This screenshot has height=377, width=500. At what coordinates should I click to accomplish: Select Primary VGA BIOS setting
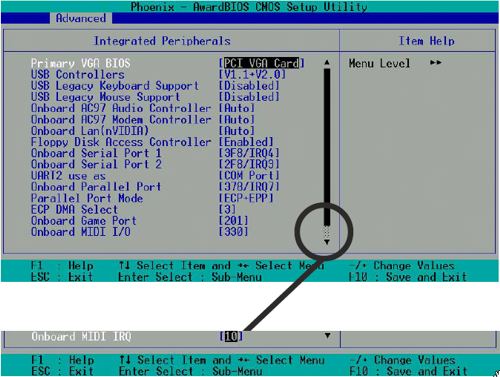[x=80, y=63]
